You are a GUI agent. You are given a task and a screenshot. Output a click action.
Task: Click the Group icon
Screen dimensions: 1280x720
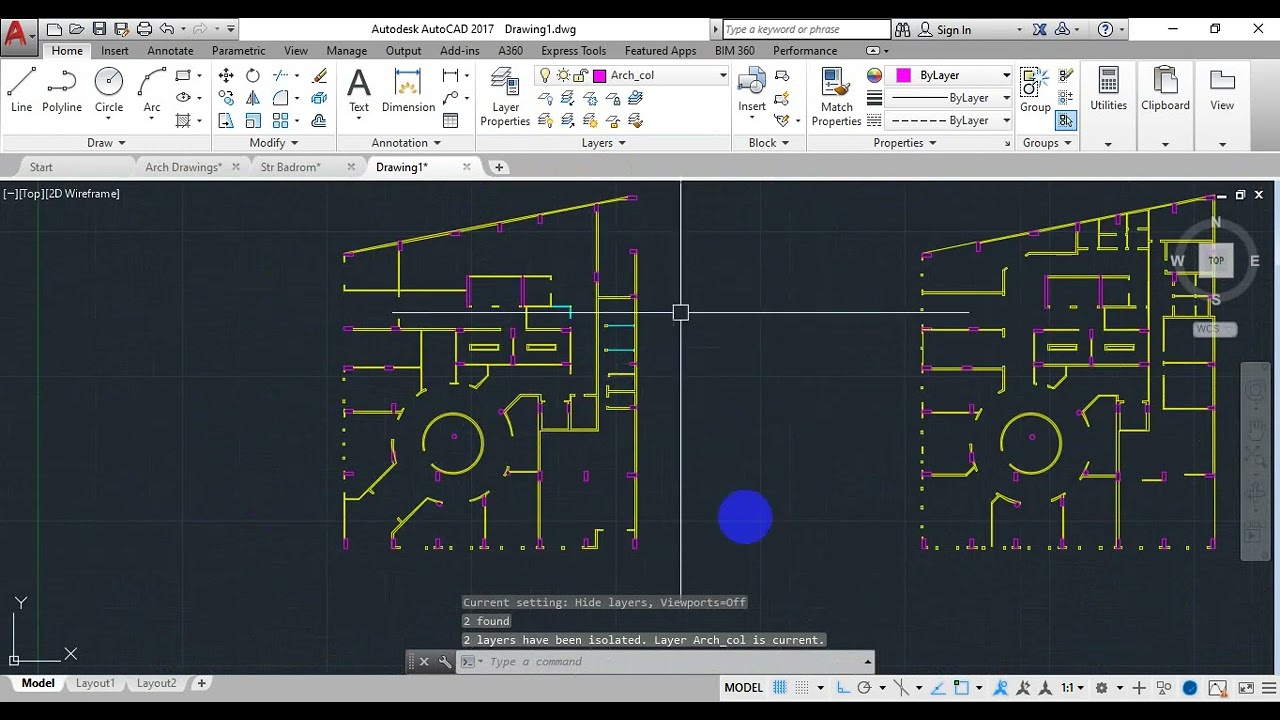1035,90
